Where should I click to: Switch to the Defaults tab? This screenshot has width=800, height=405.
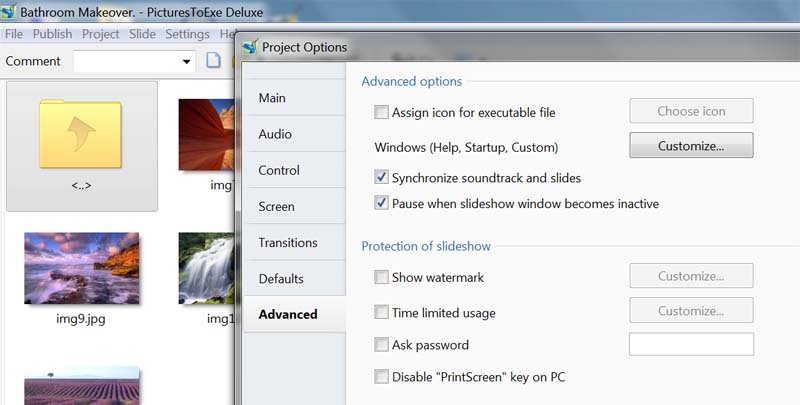(295, 279)
